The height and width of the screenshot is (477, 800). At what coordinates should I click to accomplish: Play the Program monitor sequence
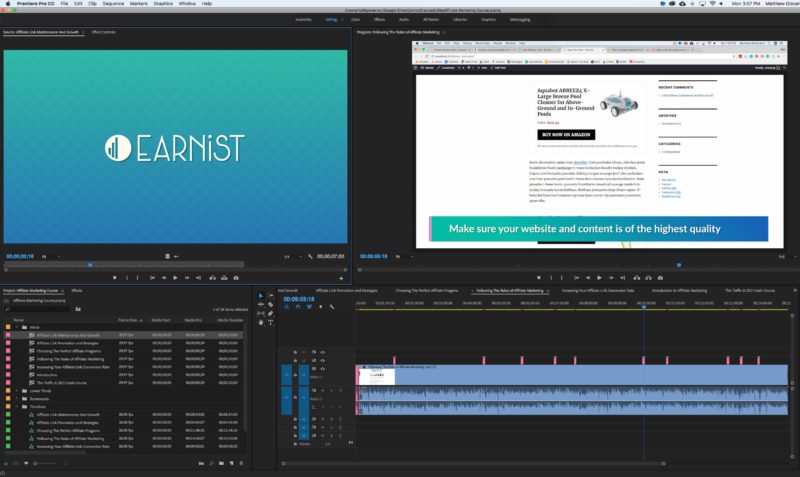tap(599, 278)
